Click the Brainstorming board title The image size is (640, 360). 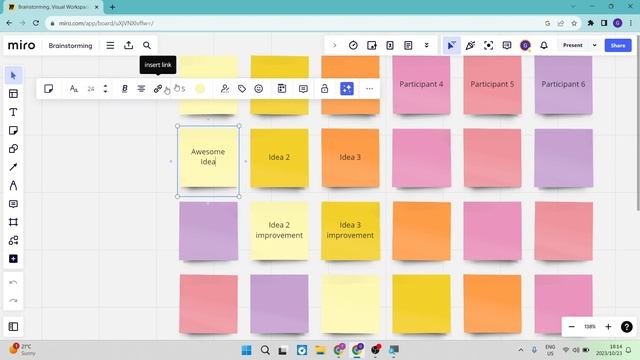(x=70, y=46)
